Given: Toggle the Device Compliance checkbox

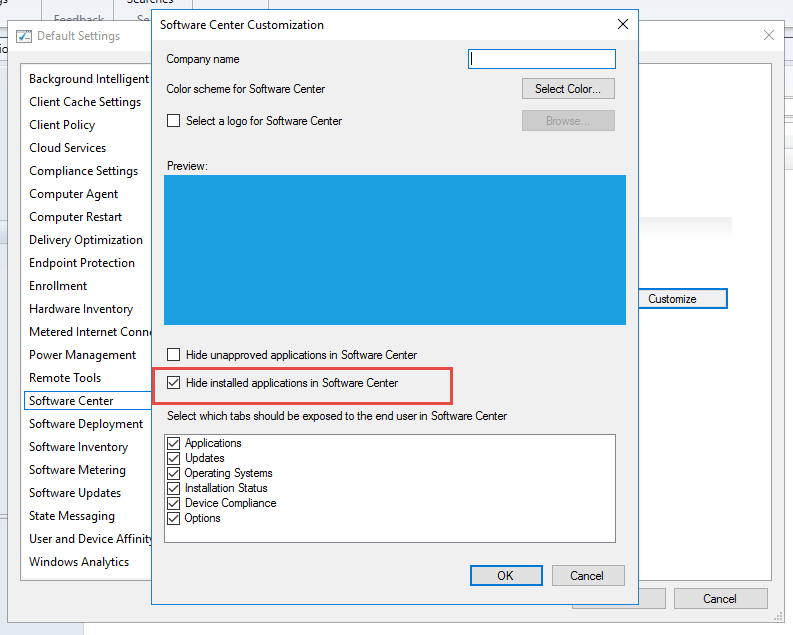Looking at the screenshot, I should pyautogui.click(x=174, y=503).
